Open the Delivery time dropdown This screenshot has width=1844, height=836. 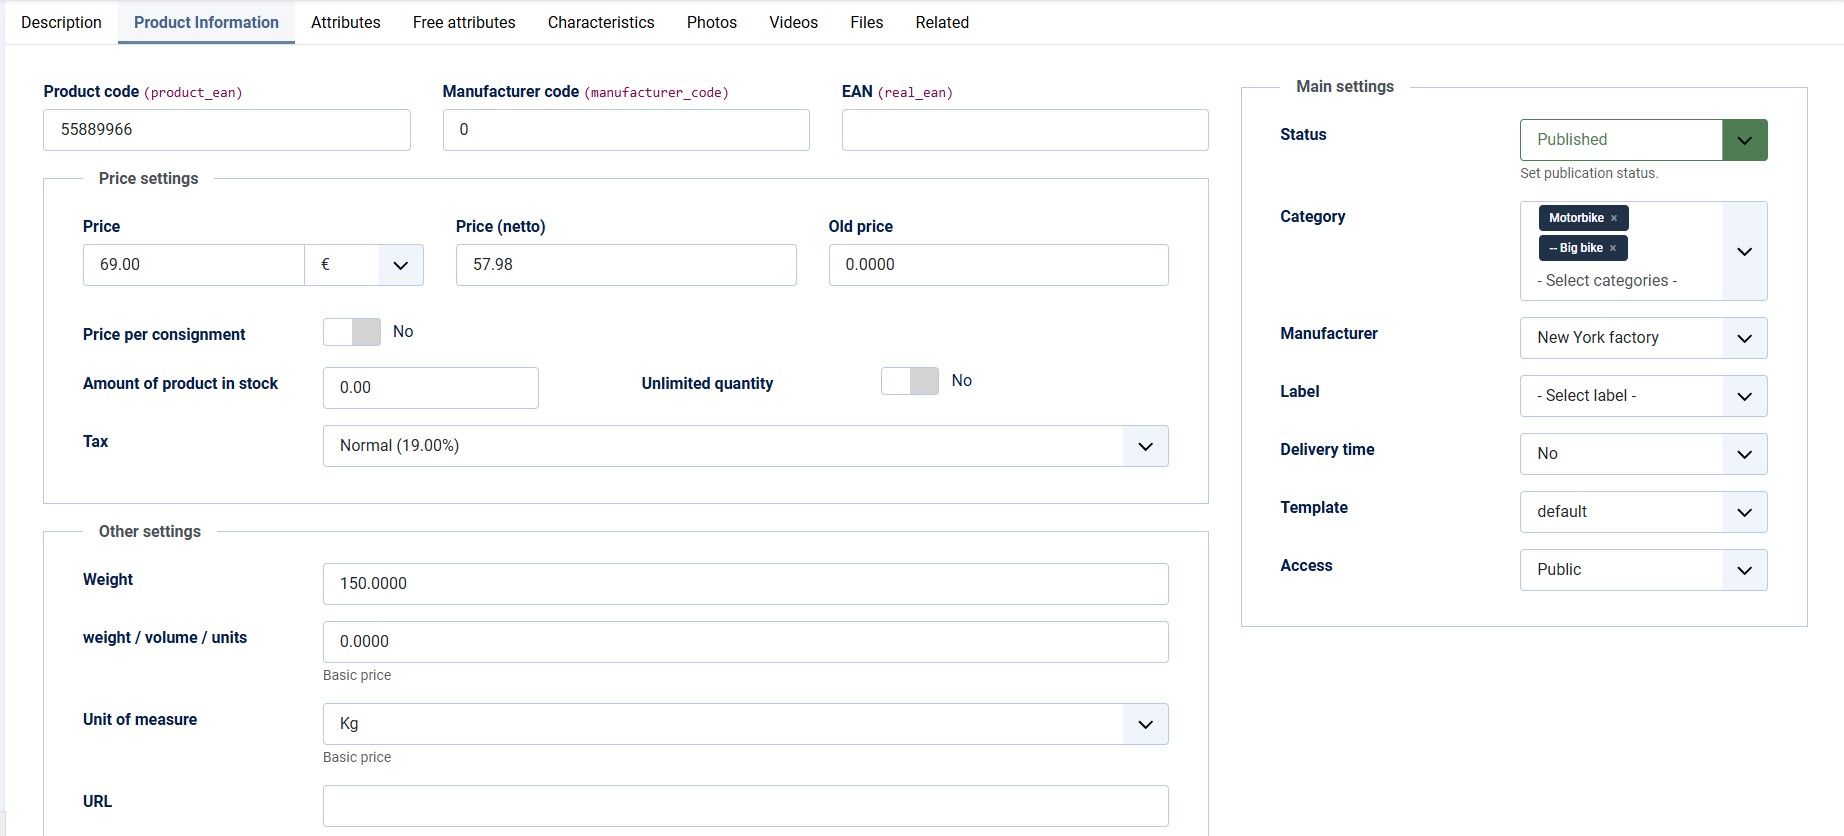coord(1643,454)
